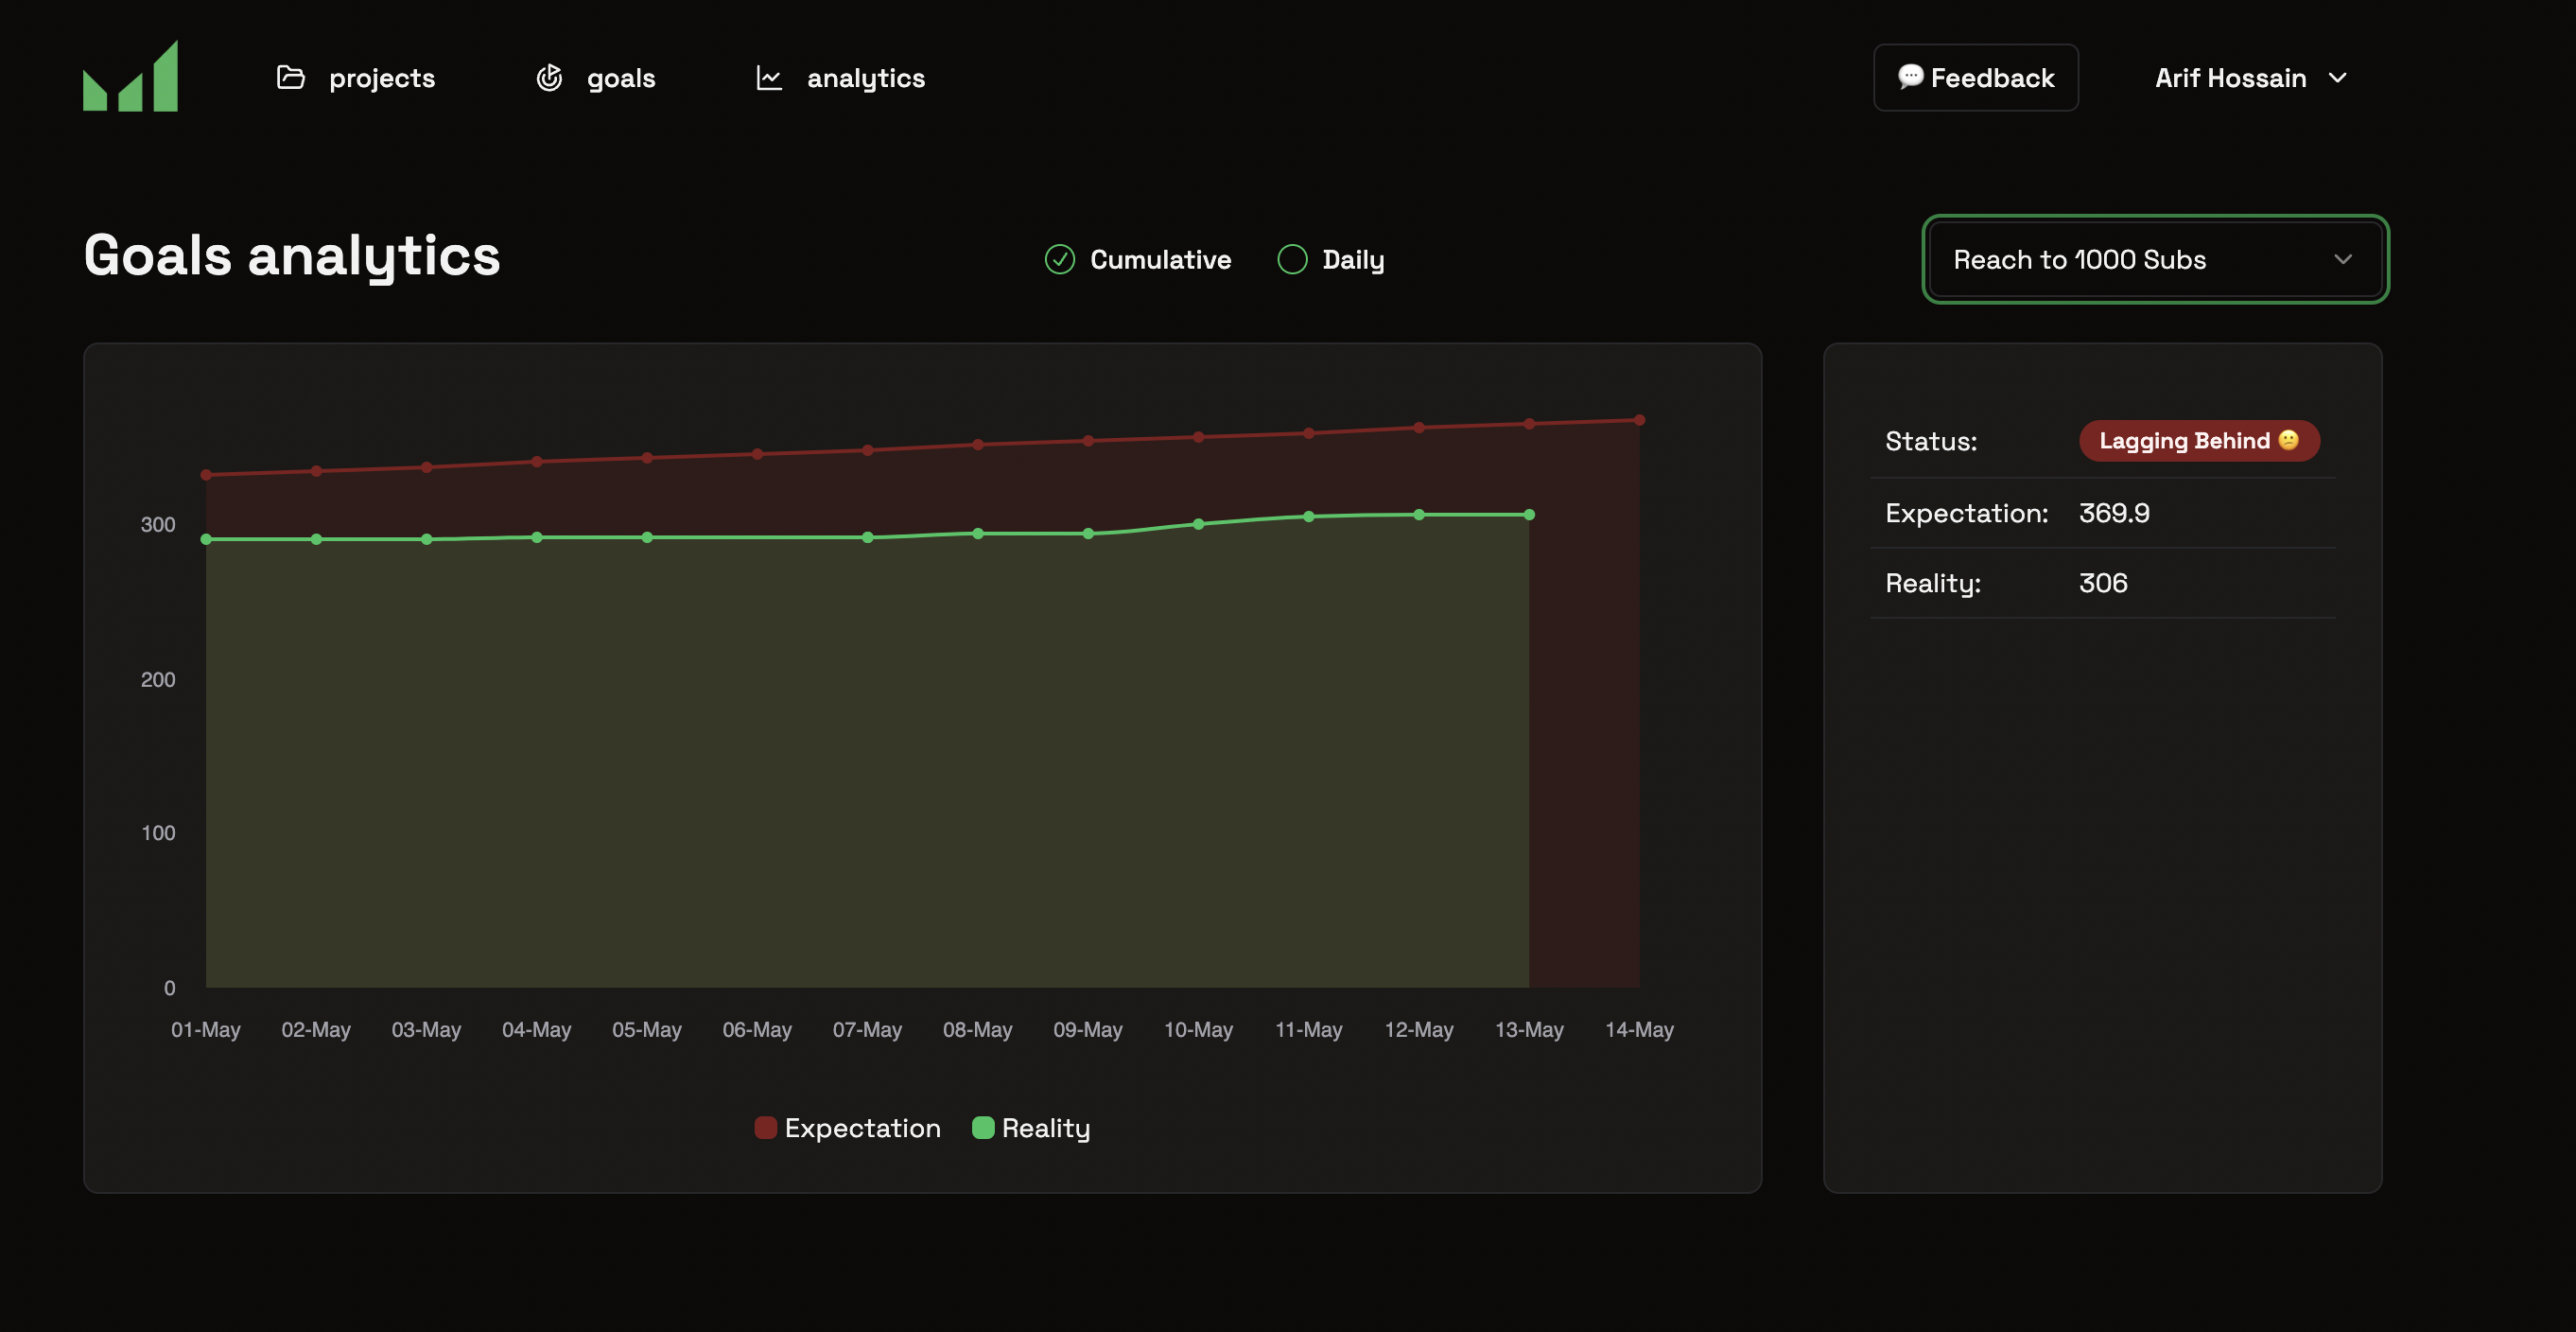Go to the analytics page
Viewport: 2576px width, 1332px height.
click(841, 78)
